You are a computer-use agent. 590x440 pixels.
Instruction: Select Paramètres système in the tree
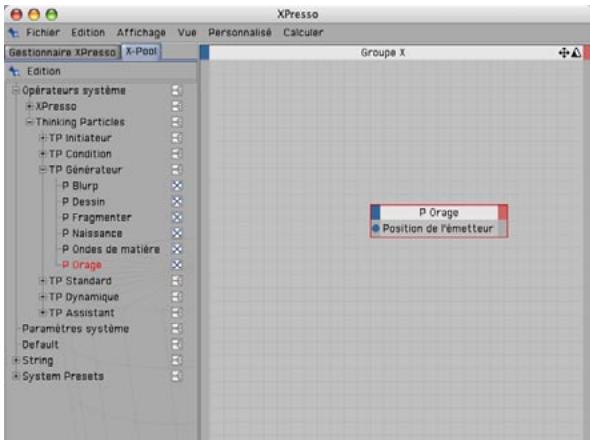tap(76, 329)
